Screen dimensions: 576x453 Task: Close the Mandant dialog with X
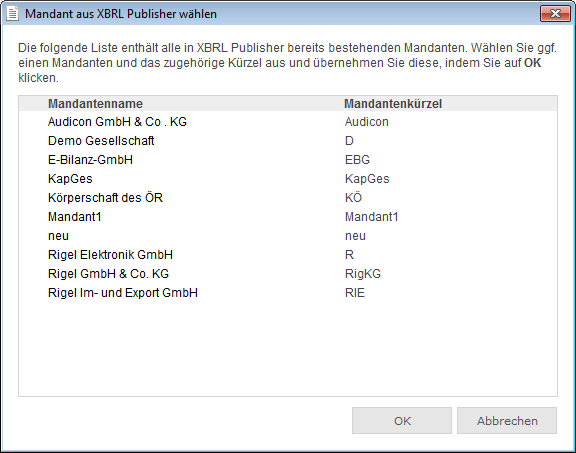pyautogui.click(x=555, y=14)
